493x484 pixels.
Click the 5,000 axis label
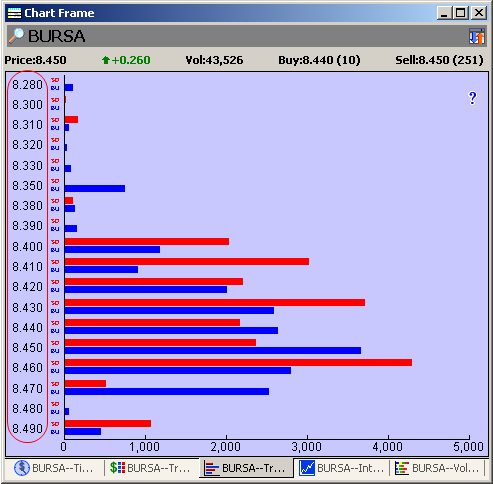[468, 447]
